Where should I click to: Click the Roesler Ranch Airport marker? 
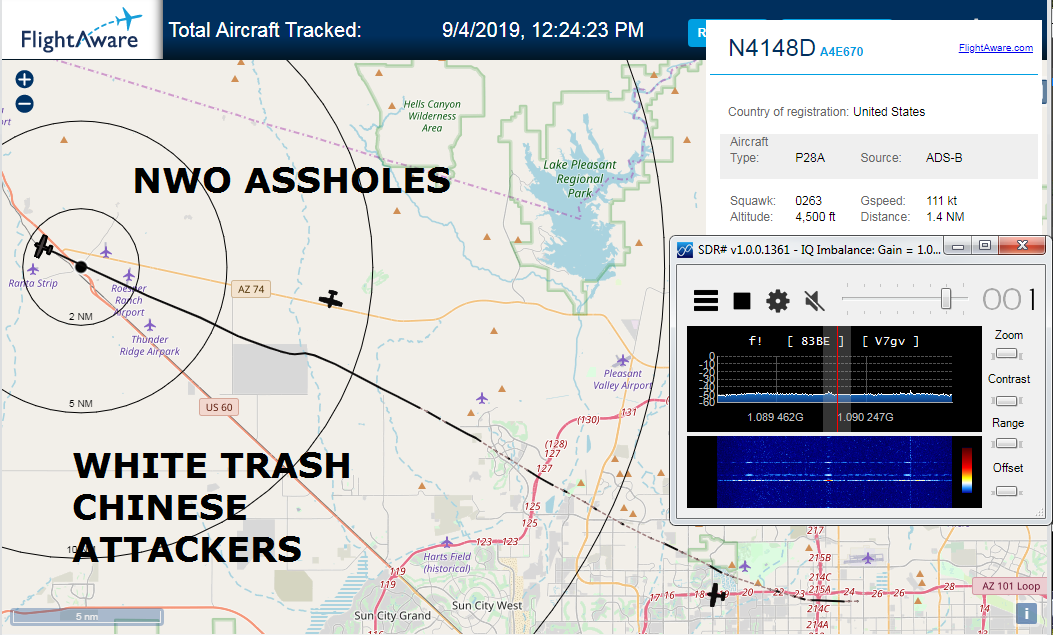pos(129,275)
